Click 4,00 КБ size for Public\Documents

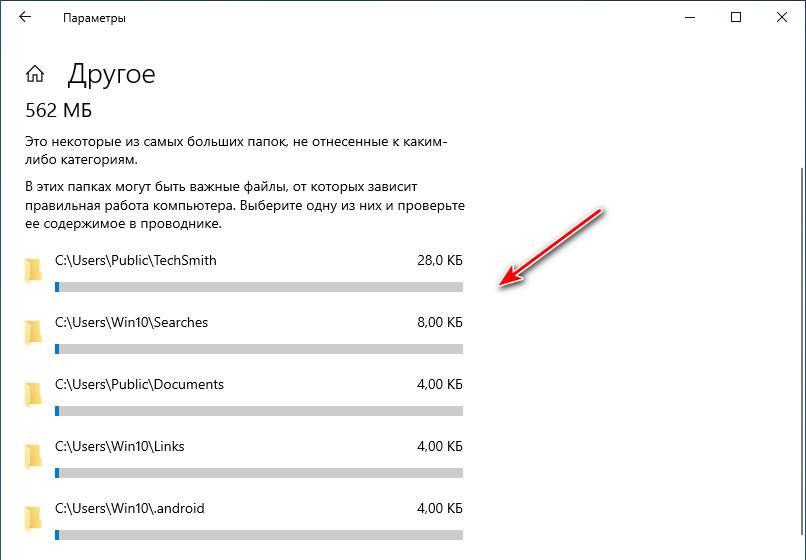[440, 385]
